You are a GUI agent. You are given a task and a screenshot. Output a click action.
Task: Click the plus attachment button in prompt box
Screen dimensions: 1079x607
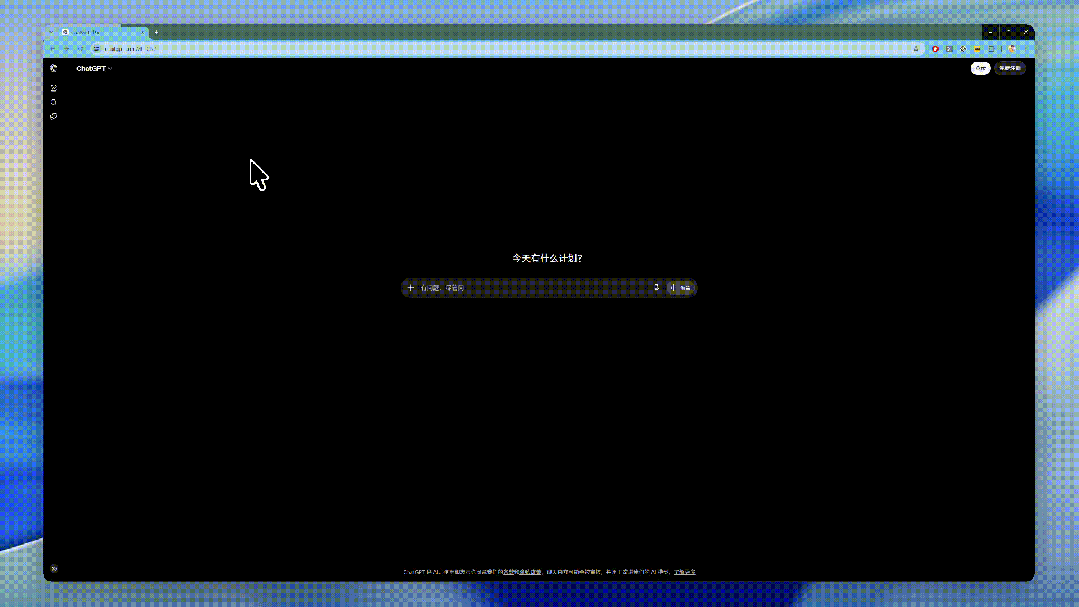(x=411, y=288)
